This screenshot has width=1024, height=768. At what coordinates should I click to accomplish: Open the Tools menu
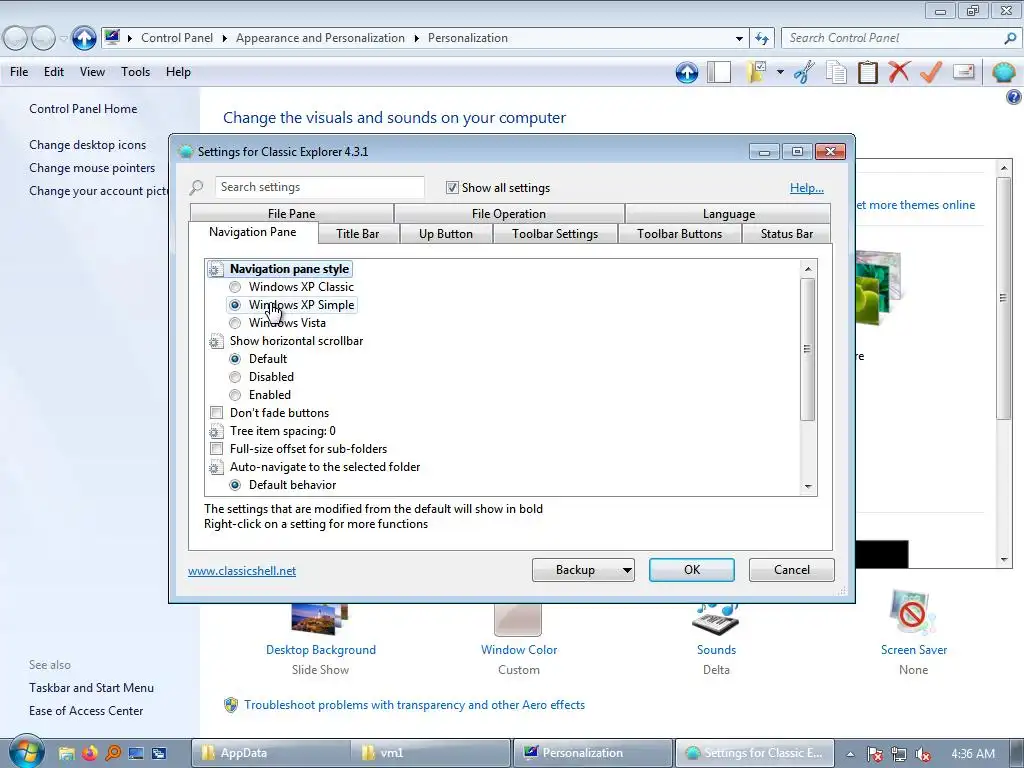135,72
